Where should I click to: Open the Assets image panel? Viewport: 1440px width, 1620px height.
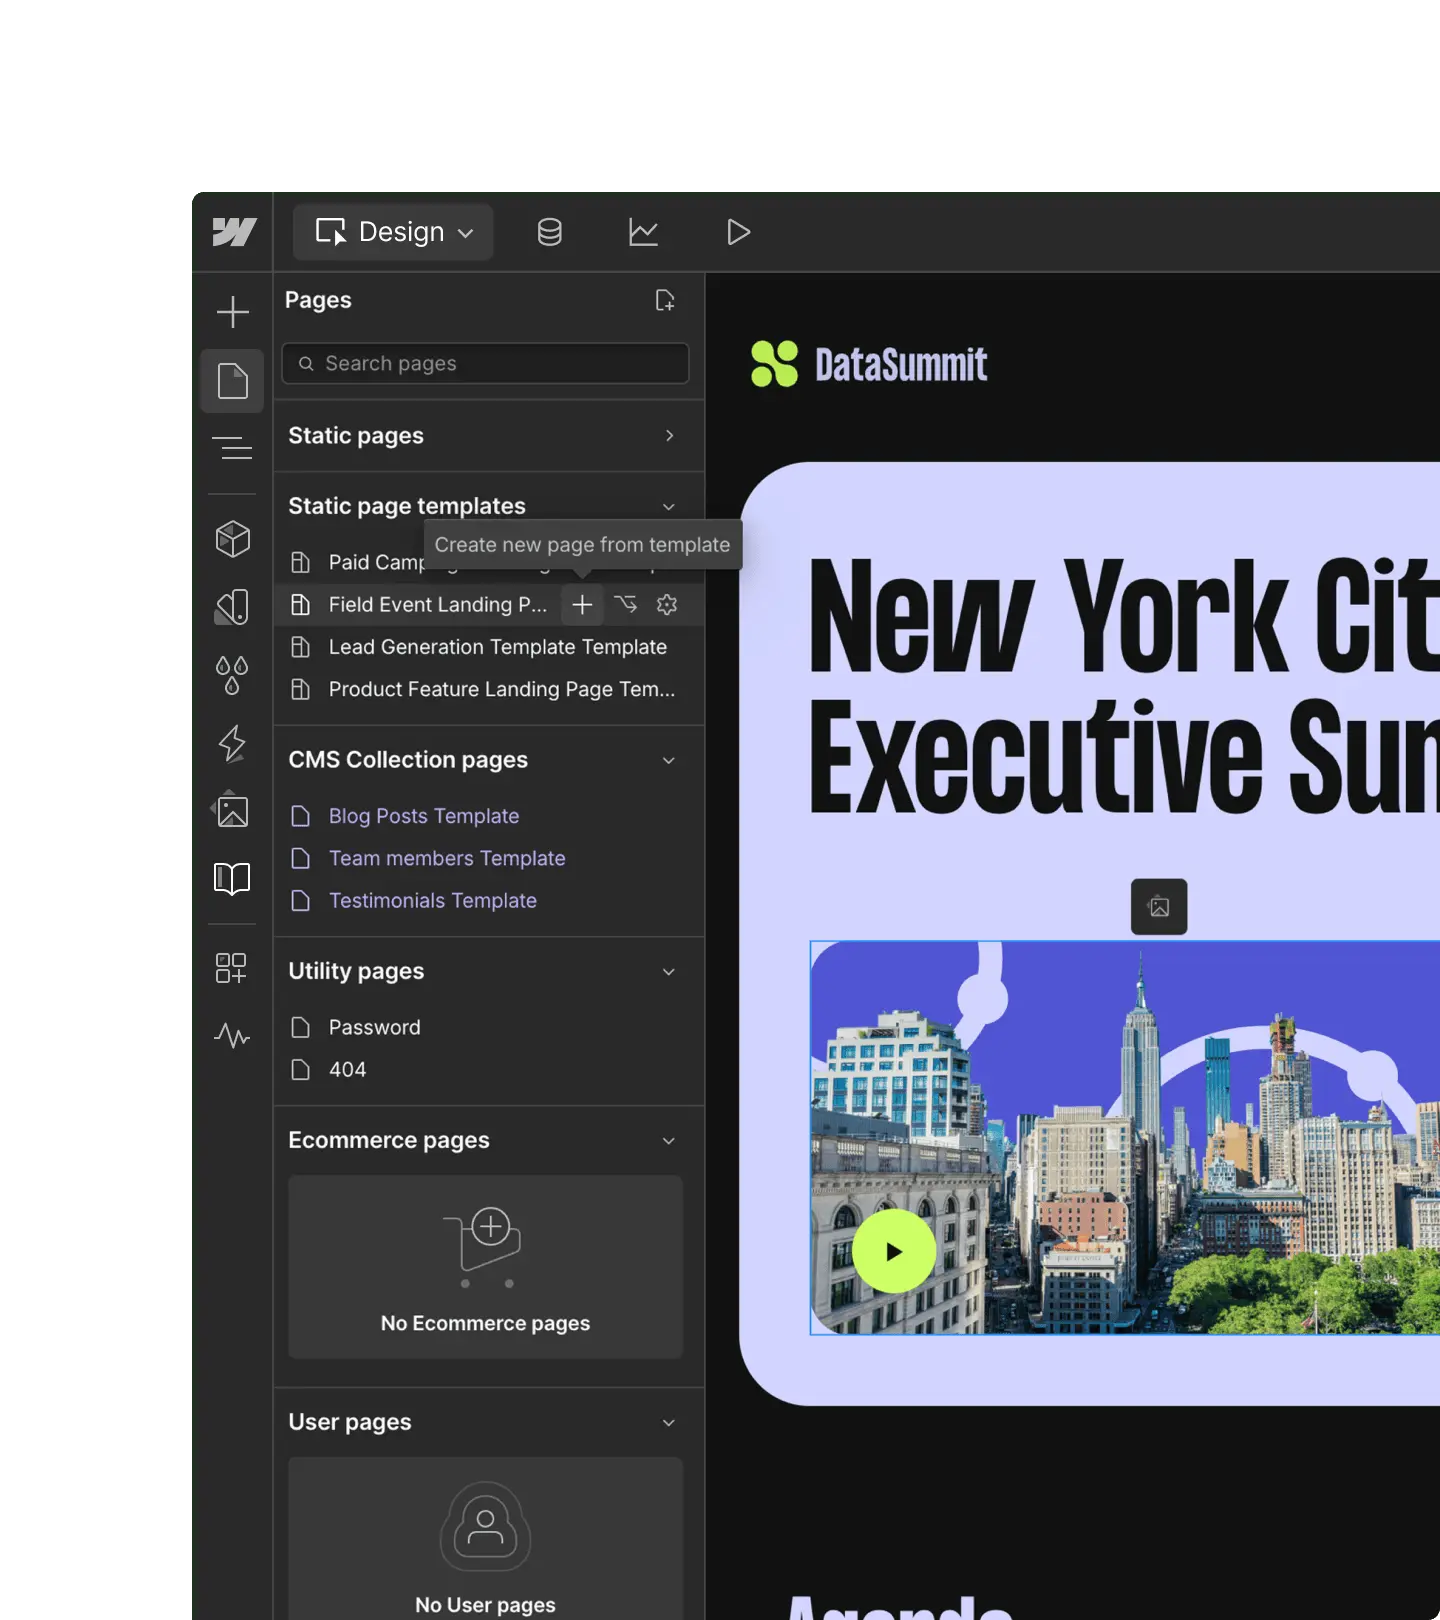click(232, 811)
